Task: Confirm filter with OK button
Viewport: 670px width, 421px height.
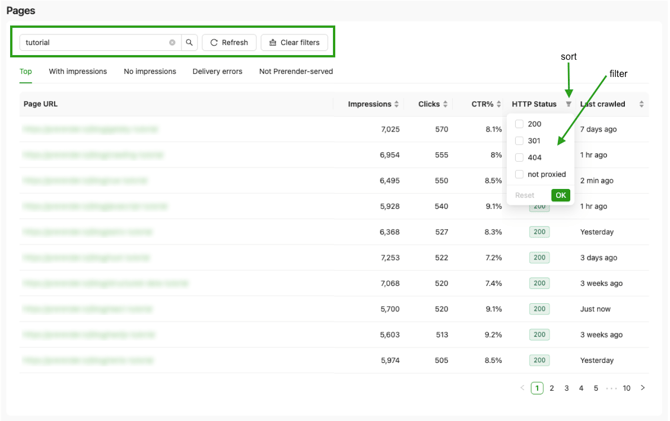Action: (x=561, y=195)
